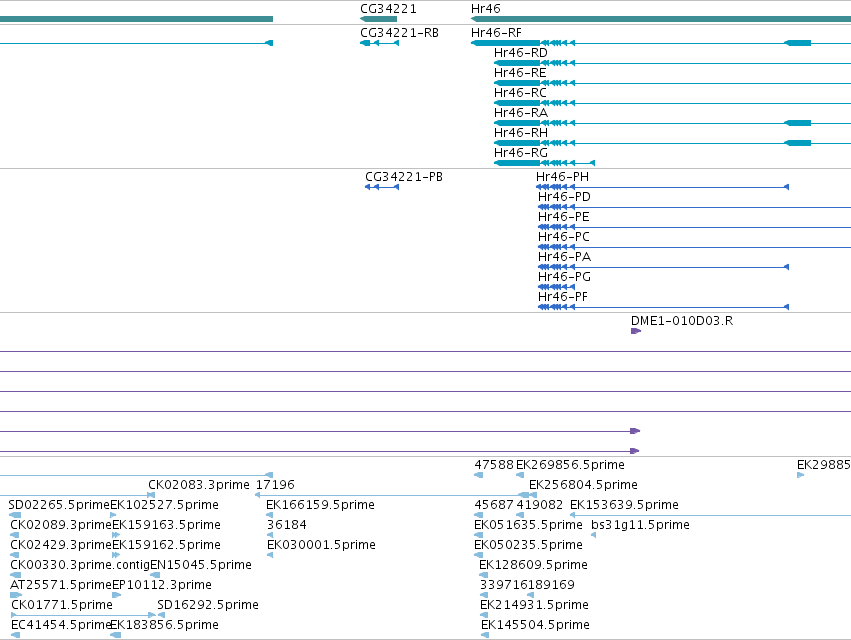The width and height of the screenshot is (851, 640).
Task: Select the EN15045.5prime EST label
Action: pyautogui.click(x=201, y=565)
